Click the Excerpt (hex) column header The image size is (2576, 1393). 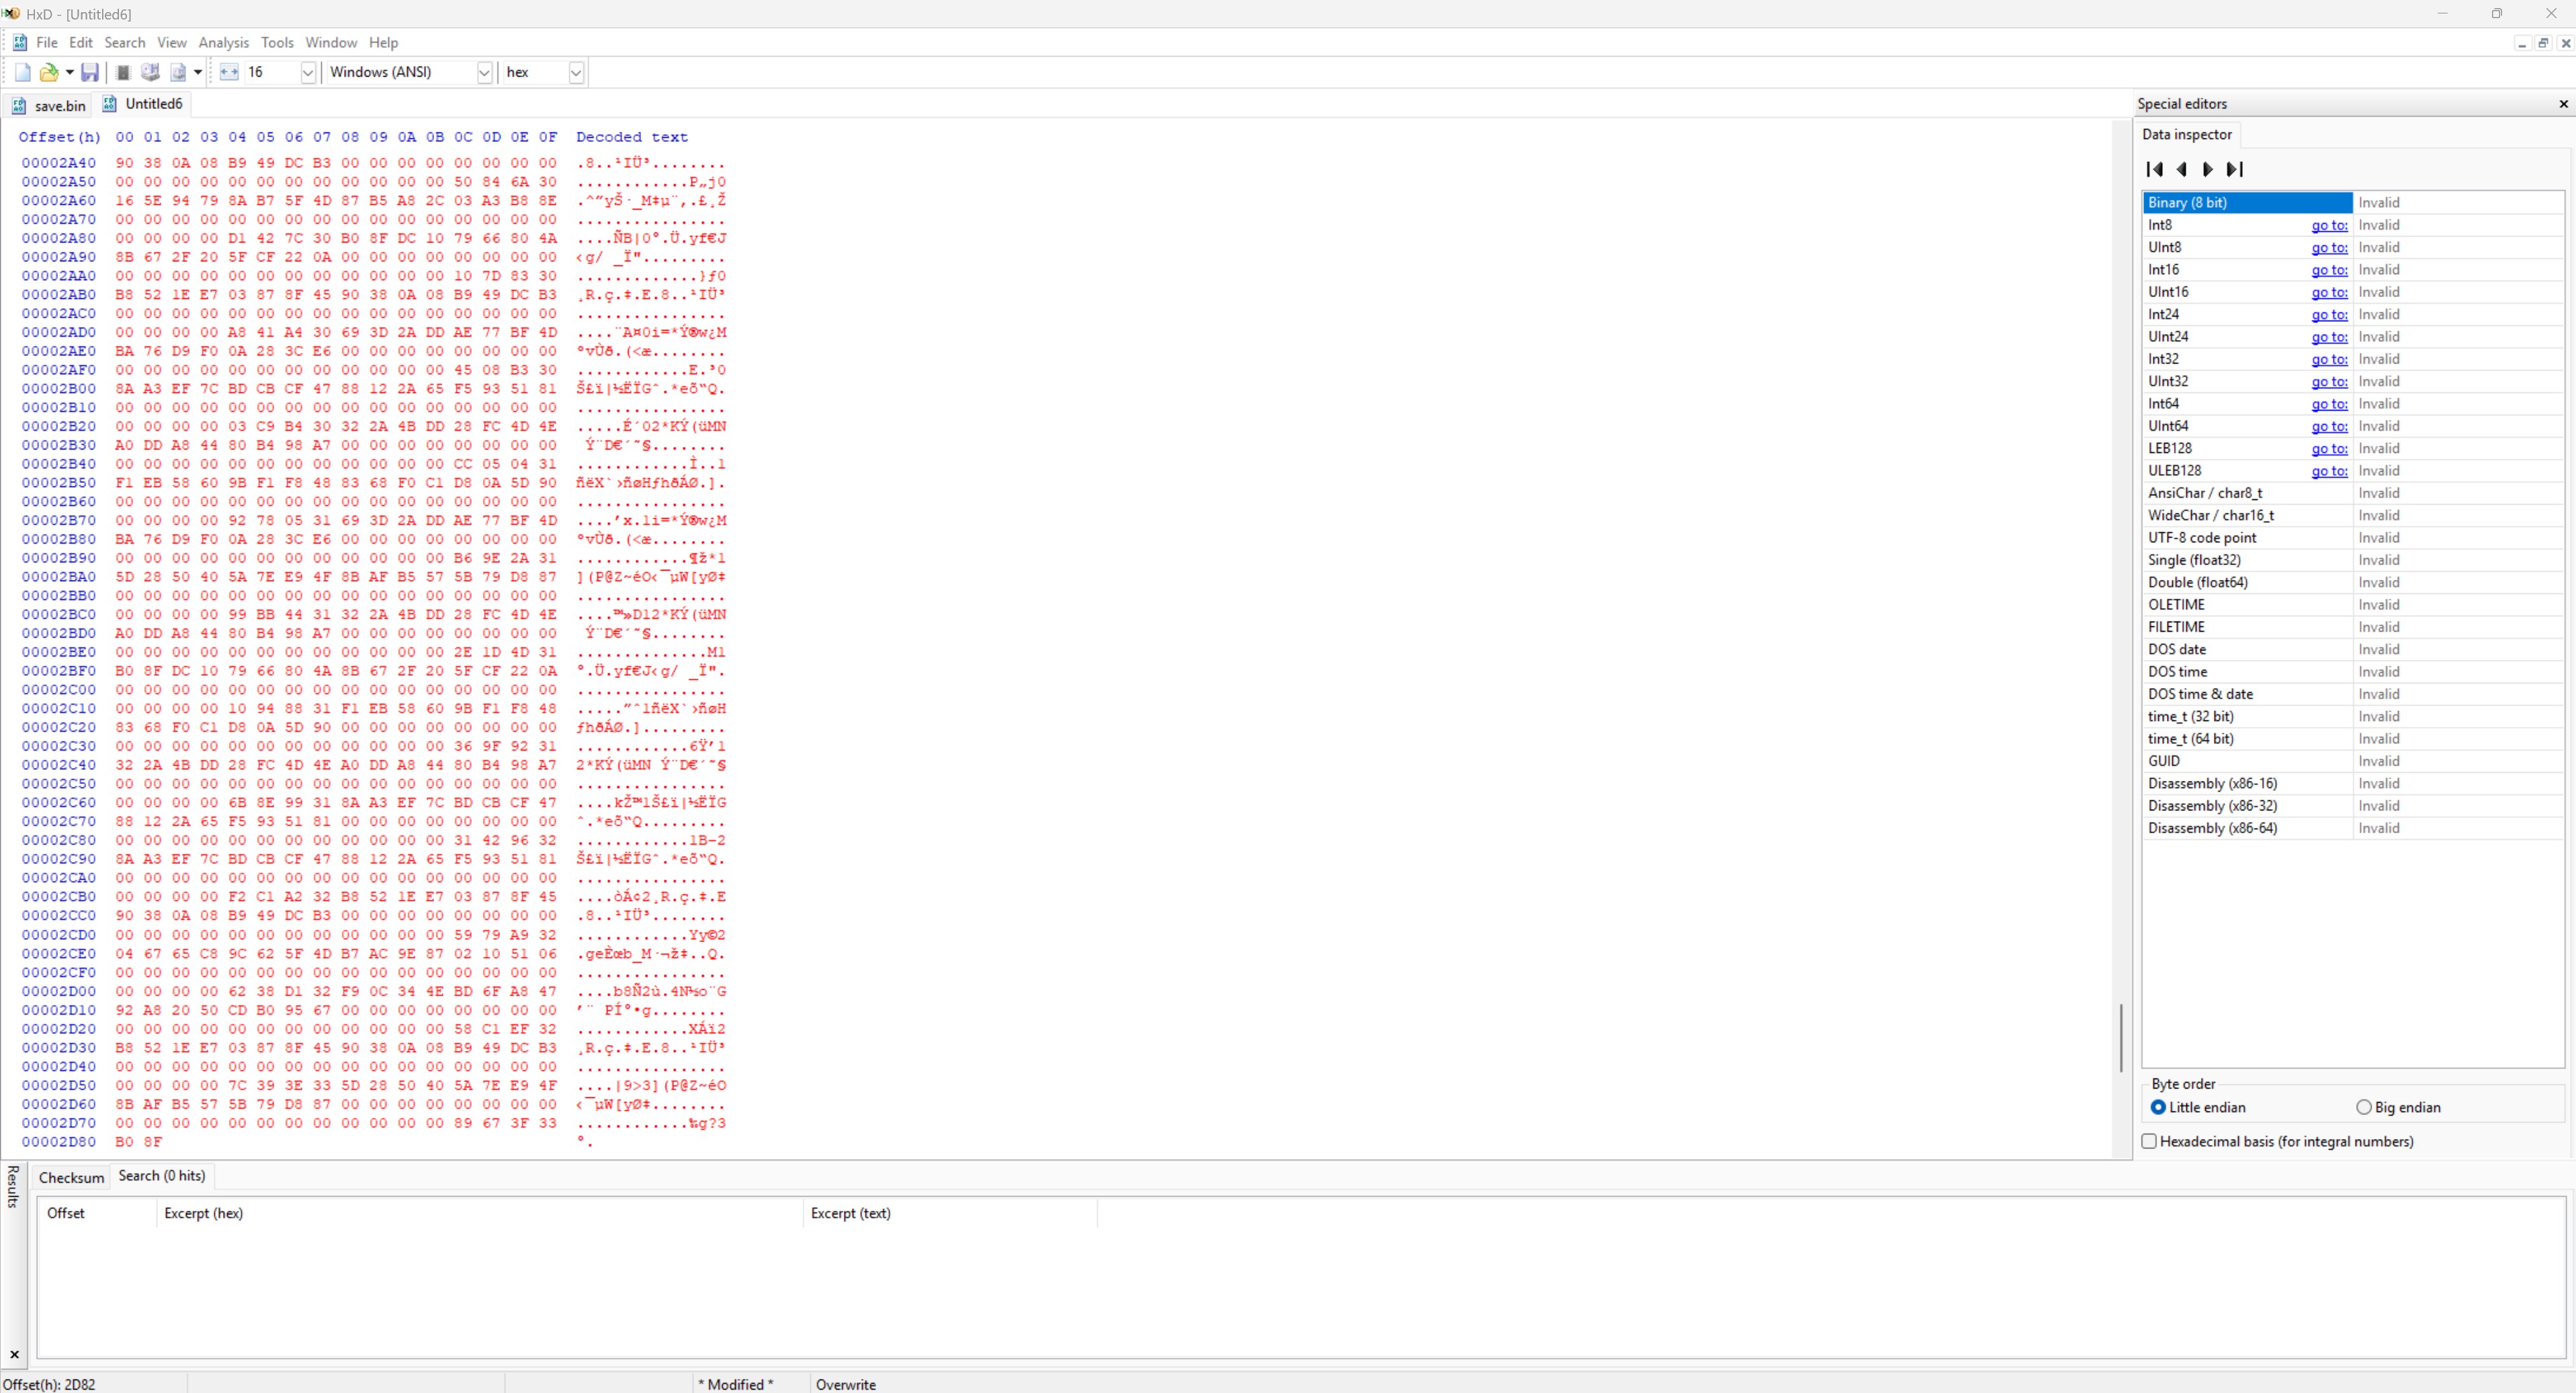480,1213
